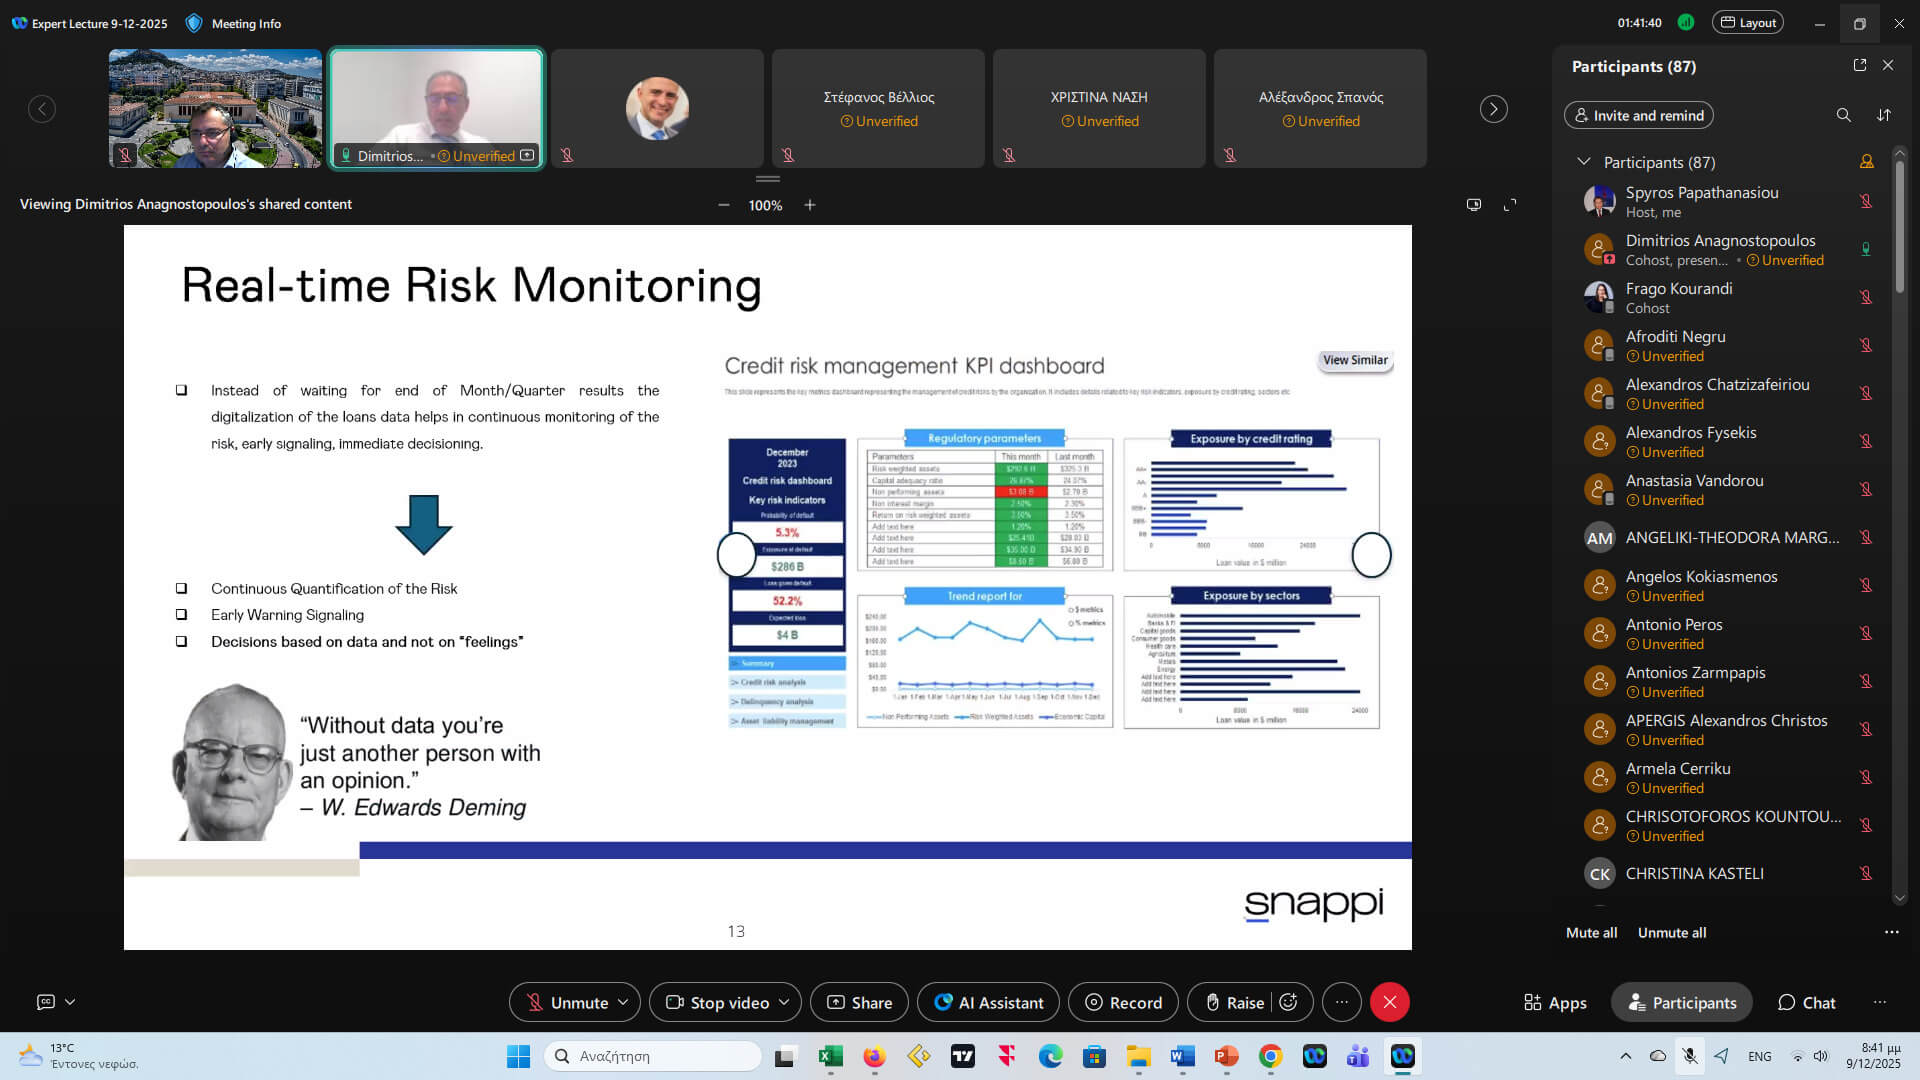
Task: Open the video options dropdown arrow
Action: pos(784,1002)
